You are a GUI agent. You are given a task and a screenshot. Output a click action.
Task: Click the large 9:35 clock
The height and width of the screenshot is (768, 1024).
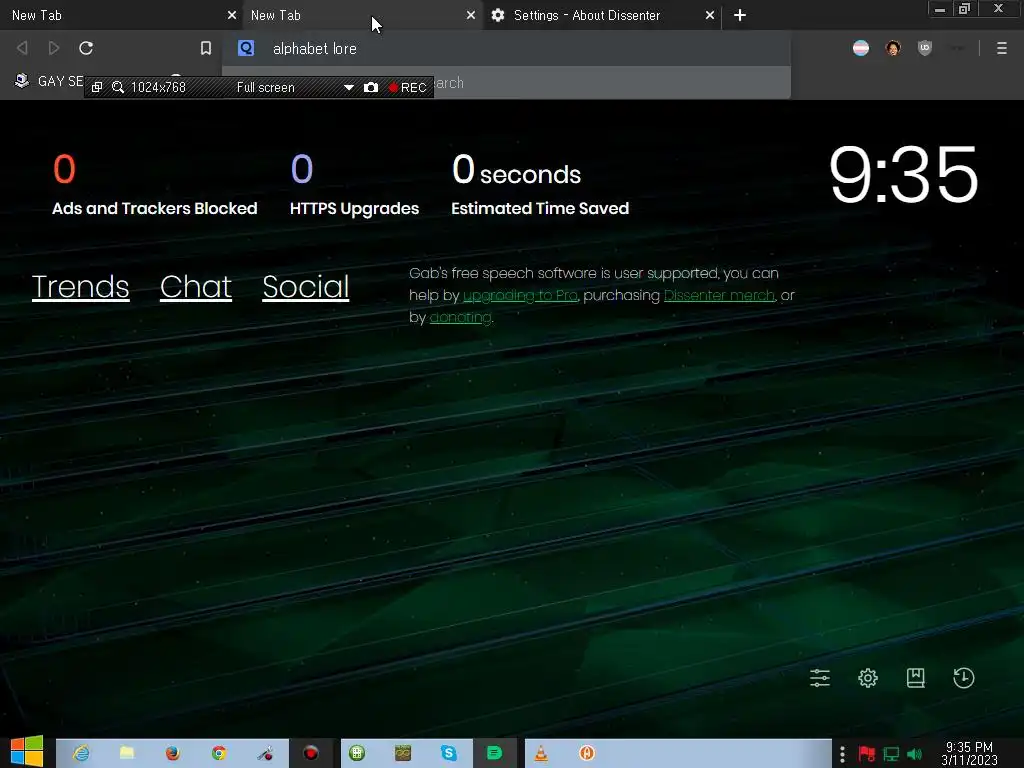(903, 174)
